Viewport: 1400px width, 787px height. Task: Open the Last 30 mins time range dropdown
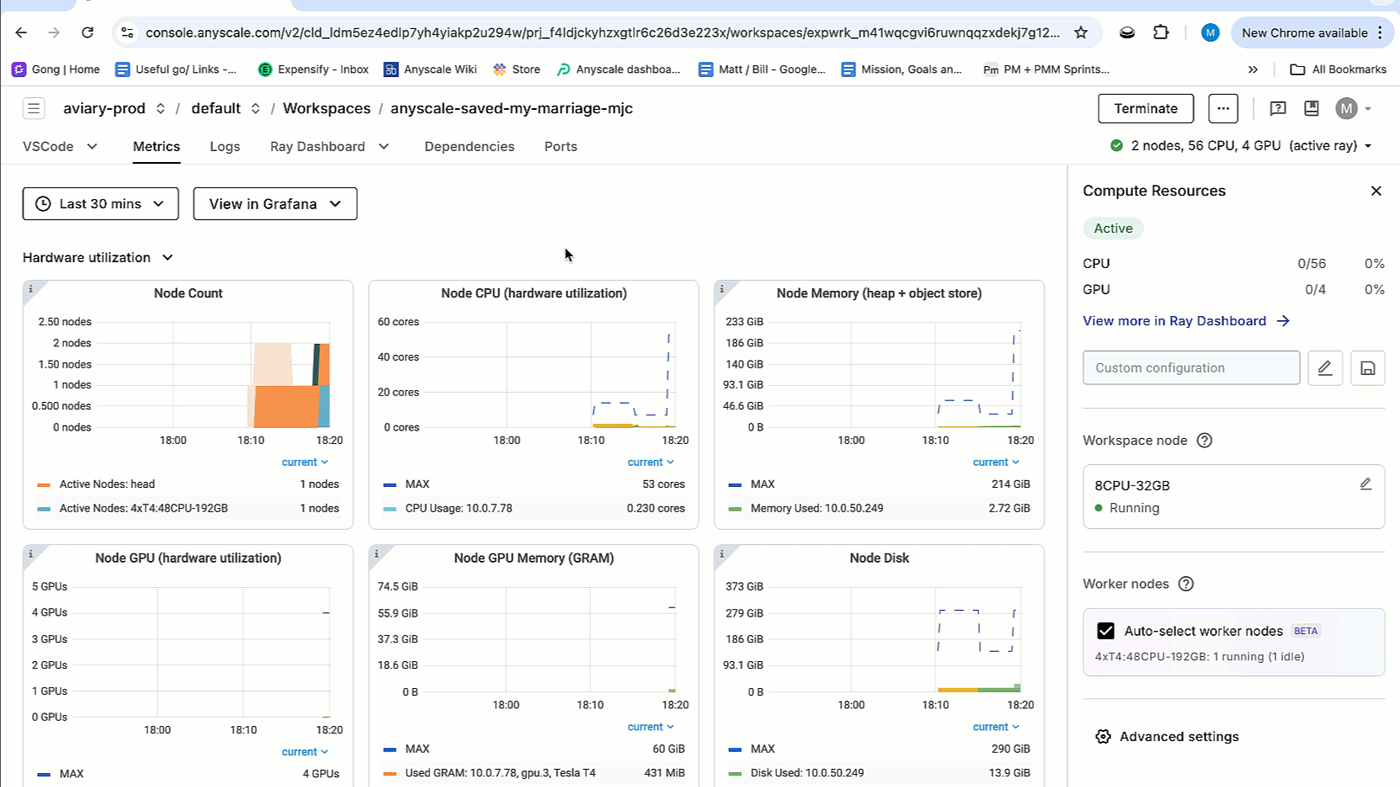pyautogui.click(x=101, y=204)
